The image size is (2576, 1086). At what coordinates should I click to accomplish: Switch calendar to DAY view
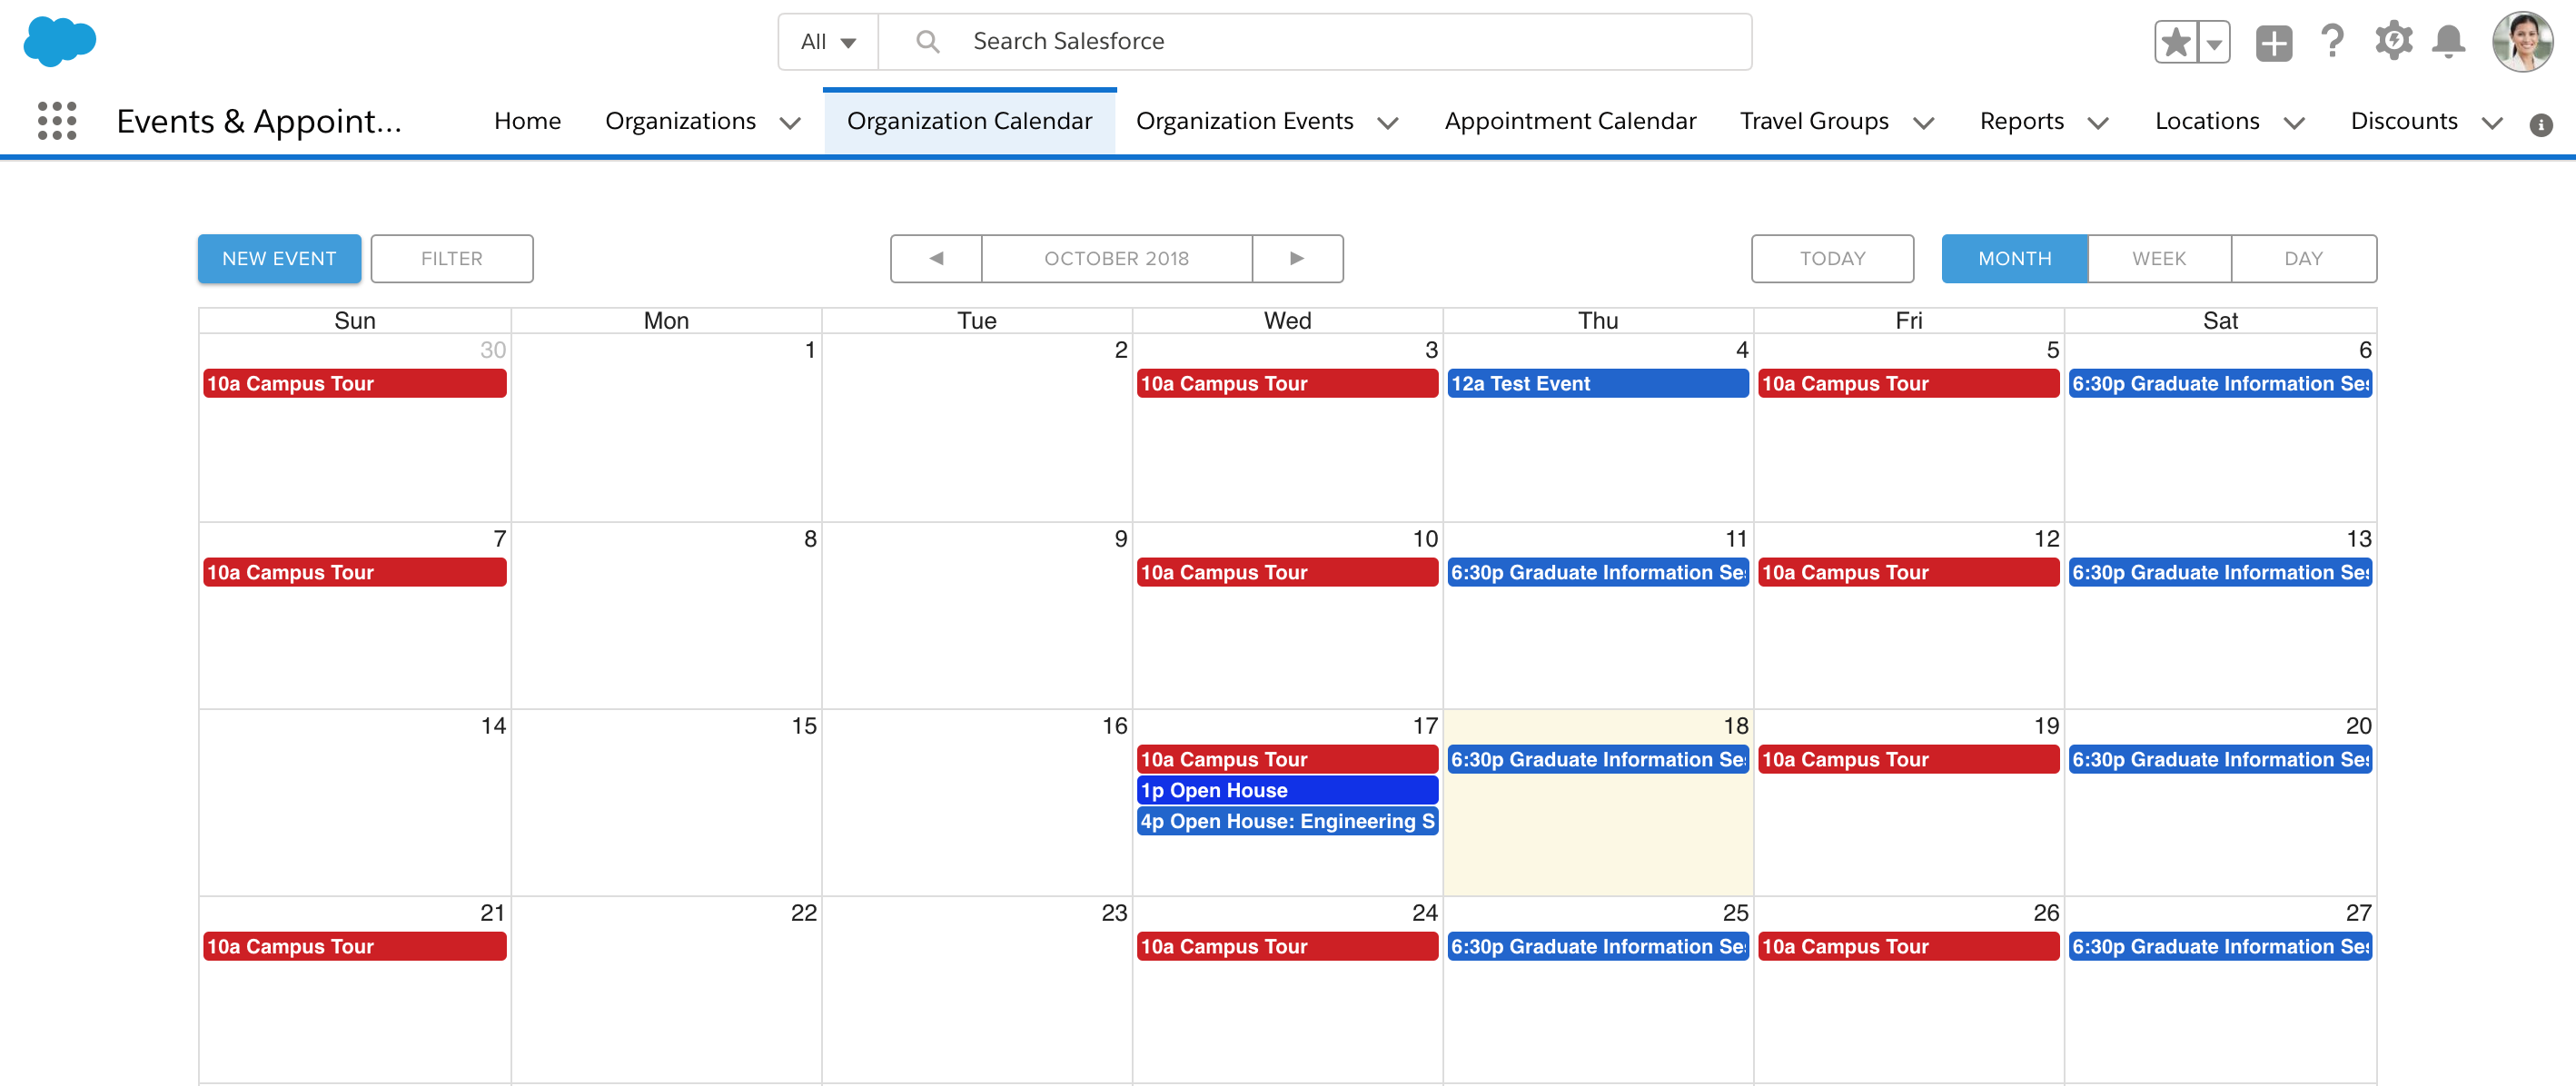coord(2301,258)
